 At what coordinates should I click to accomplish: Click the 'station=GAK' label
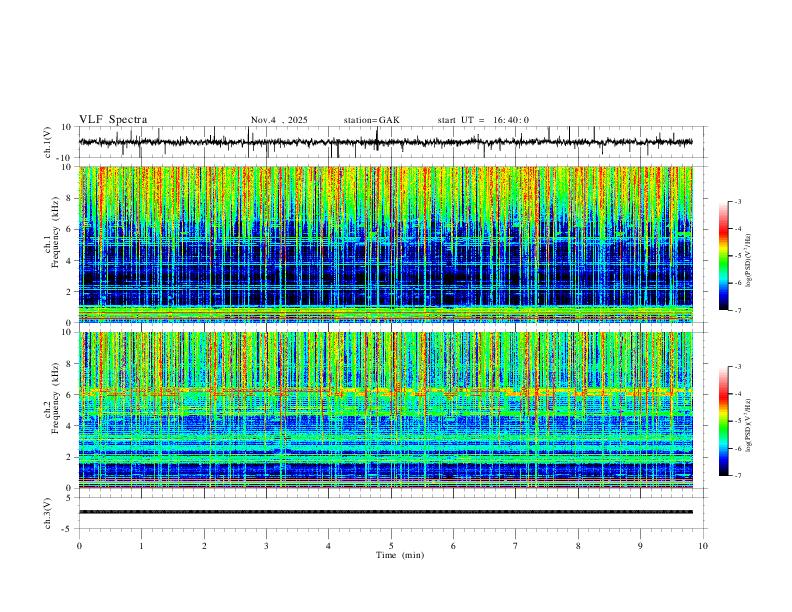pos(371,120)
